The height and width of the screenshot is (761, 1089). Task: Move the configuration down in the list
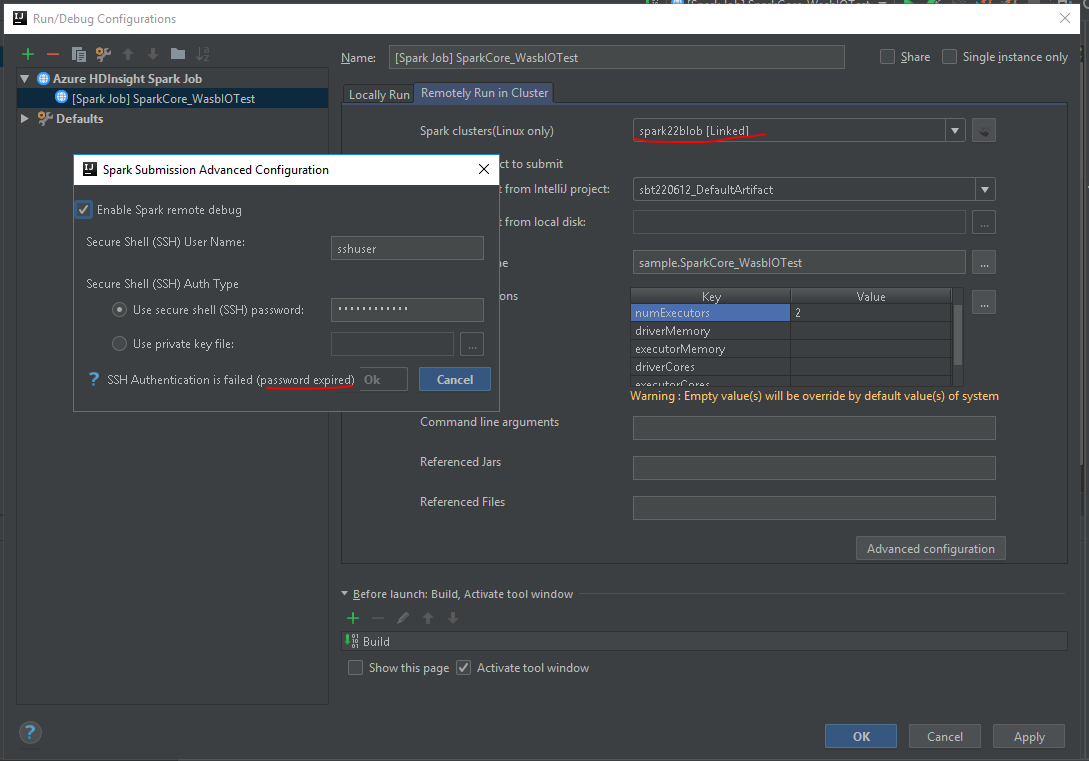tap(153, 54)
